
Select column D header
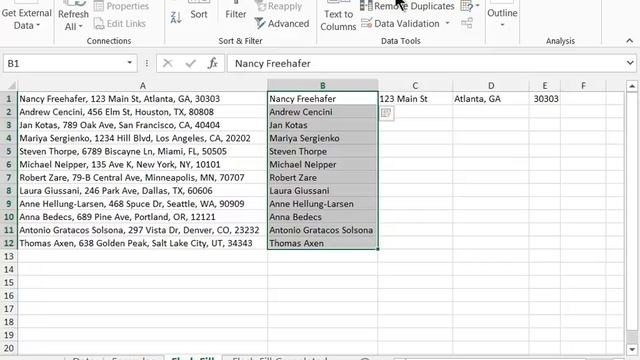click(x=491, y=86)
